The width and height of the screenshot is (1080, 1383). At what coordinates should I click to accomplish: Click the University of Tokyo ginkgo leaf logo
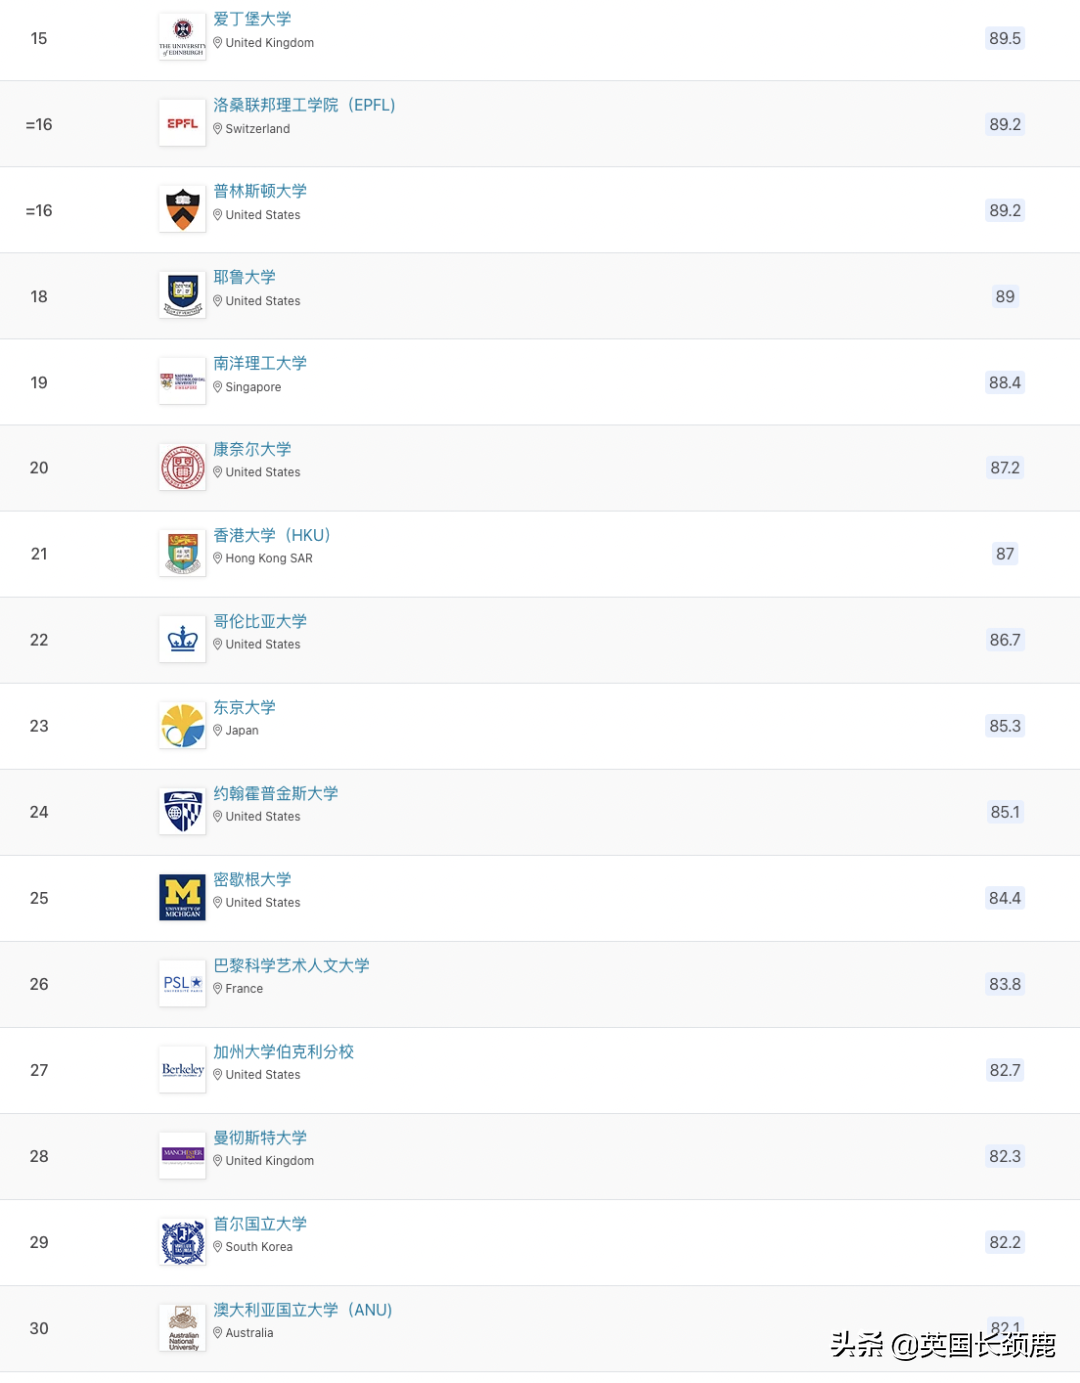tap(182, 726)
